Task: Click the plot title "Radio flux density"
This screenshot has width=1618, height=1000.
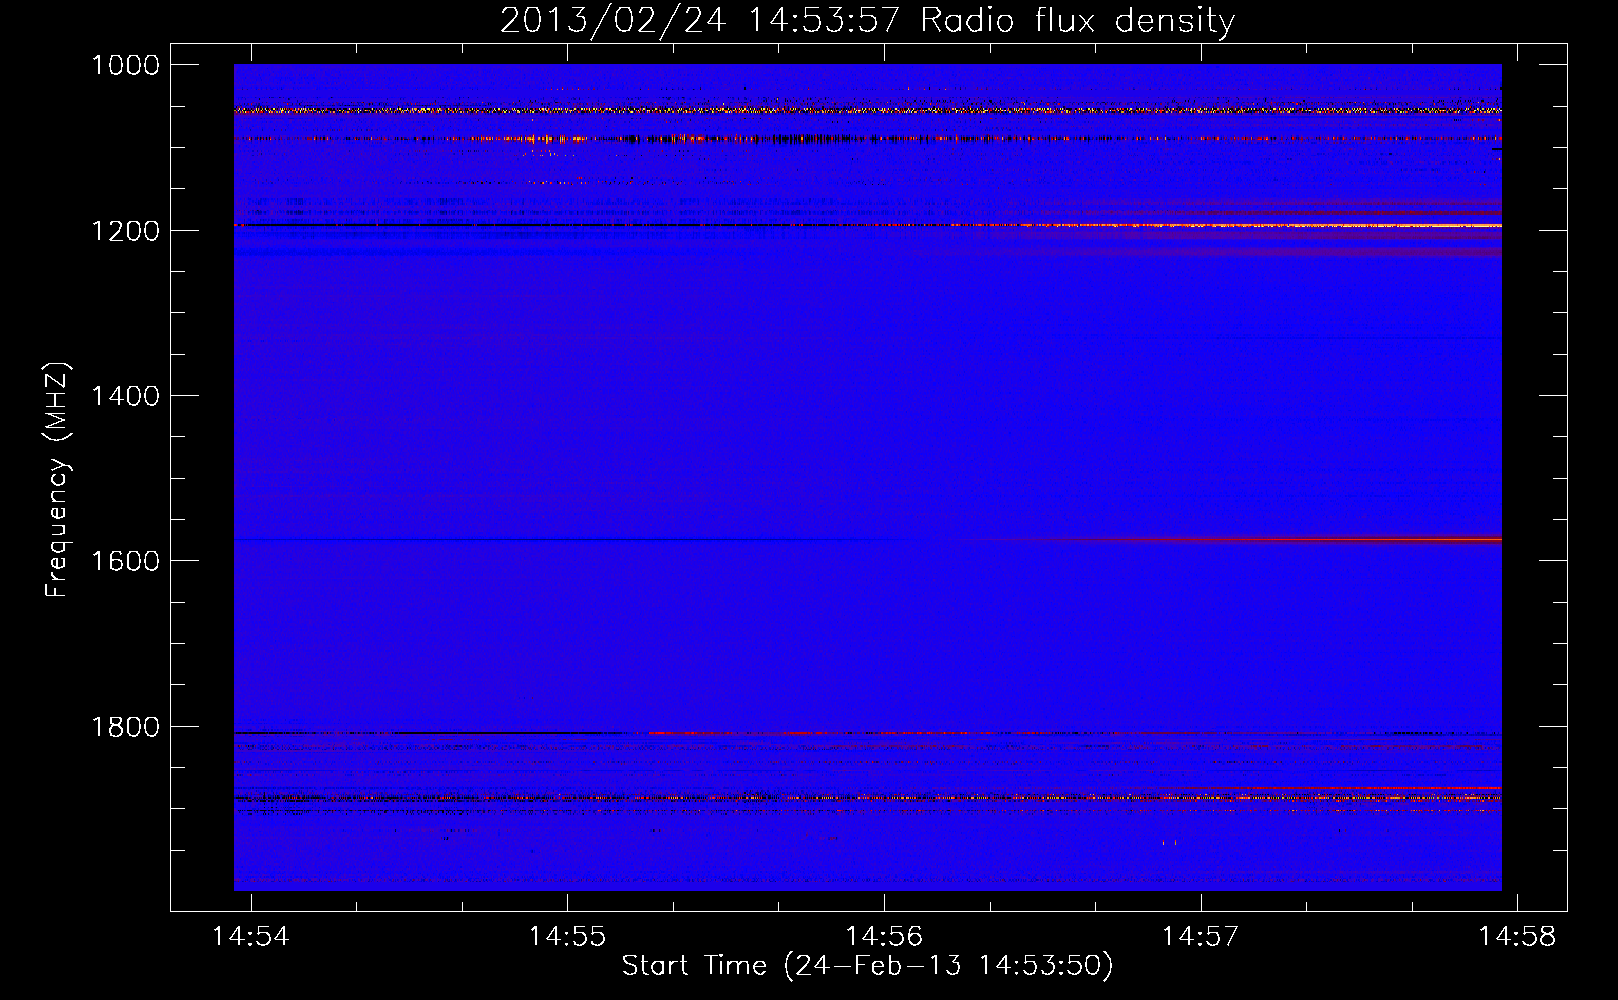Action: (x=1077, y=21)
